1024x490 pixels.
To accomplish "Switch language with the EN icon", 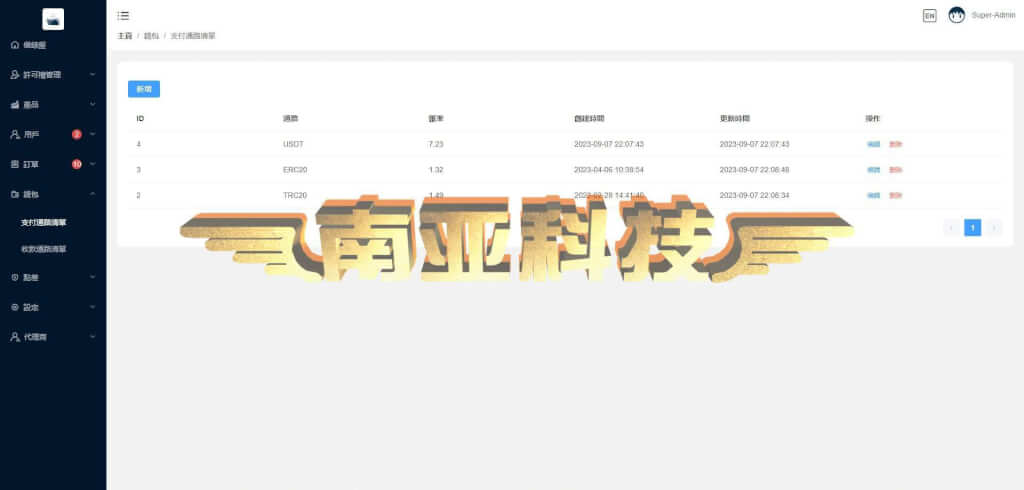I will coord(929,16).
